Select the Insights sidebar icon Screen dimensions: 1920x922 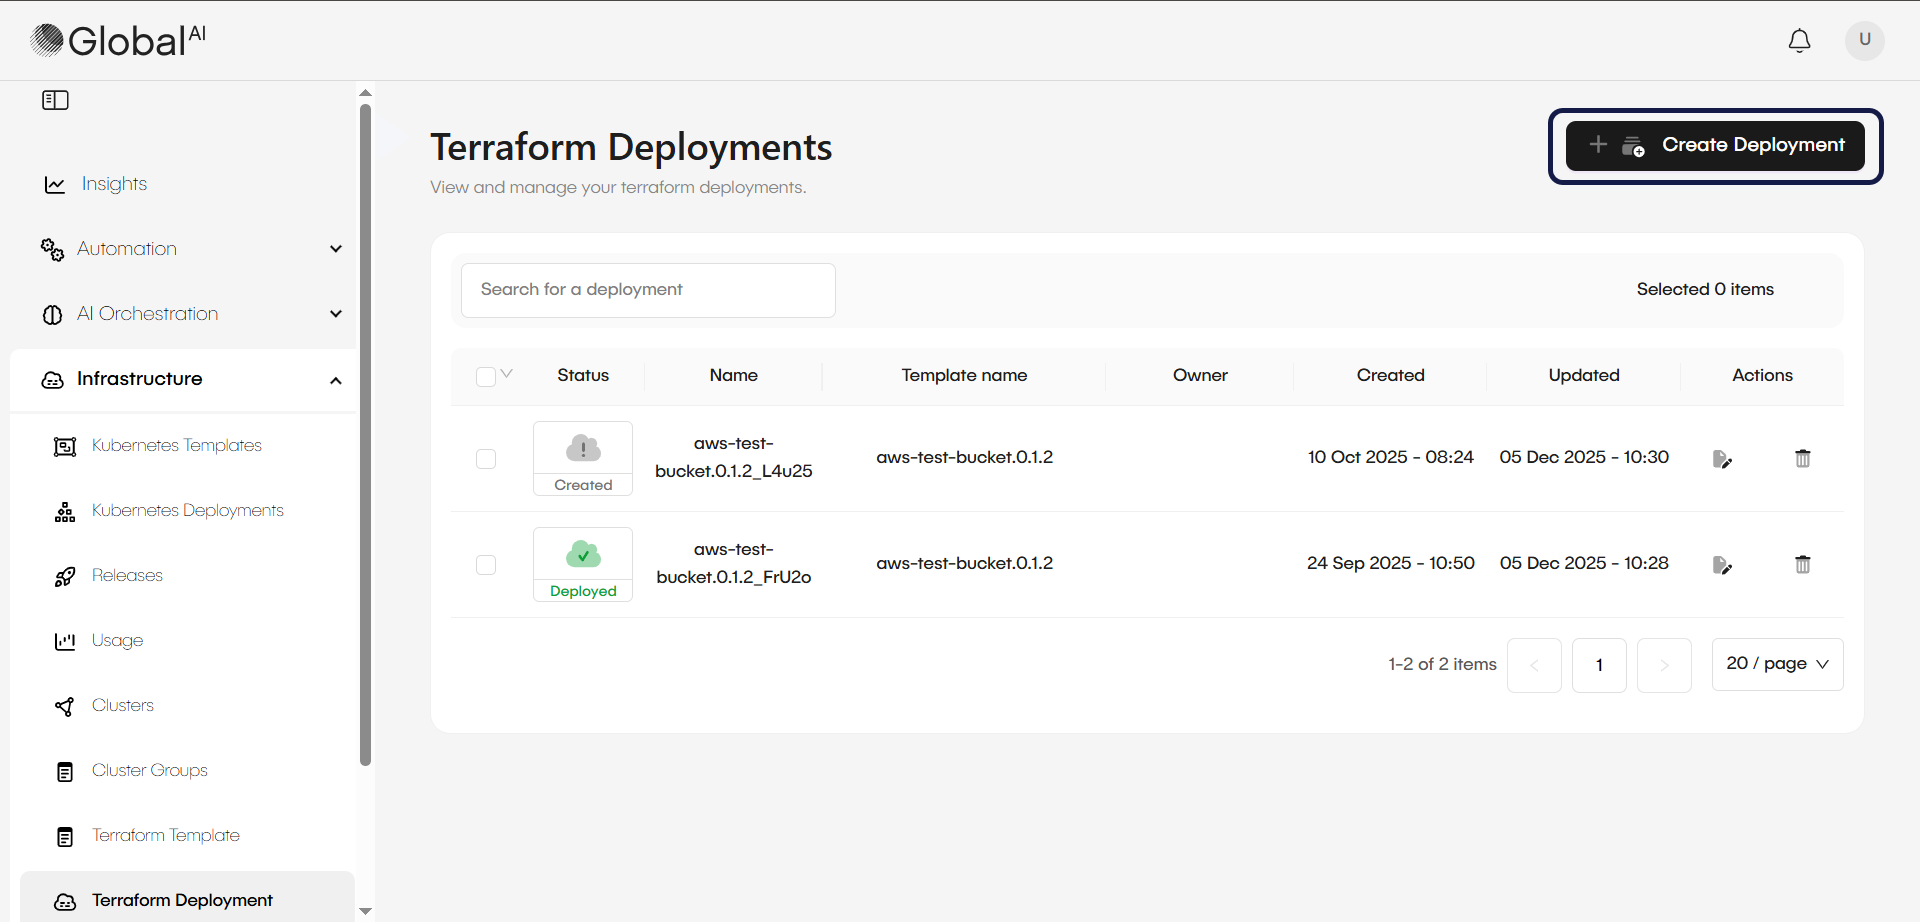[x=53, y=184]
